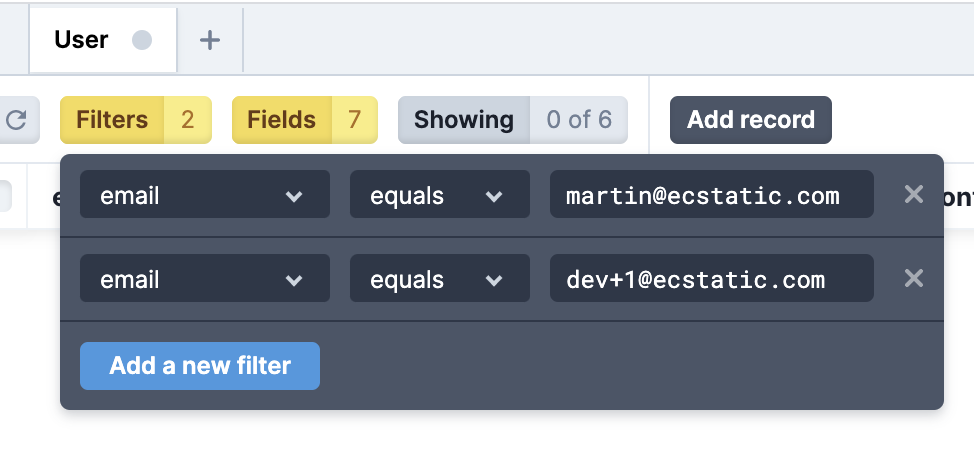This screenshot has height=458, width=974.
Task: Click the dev+1@ecstatic.com value field
Action: (711, 278)
